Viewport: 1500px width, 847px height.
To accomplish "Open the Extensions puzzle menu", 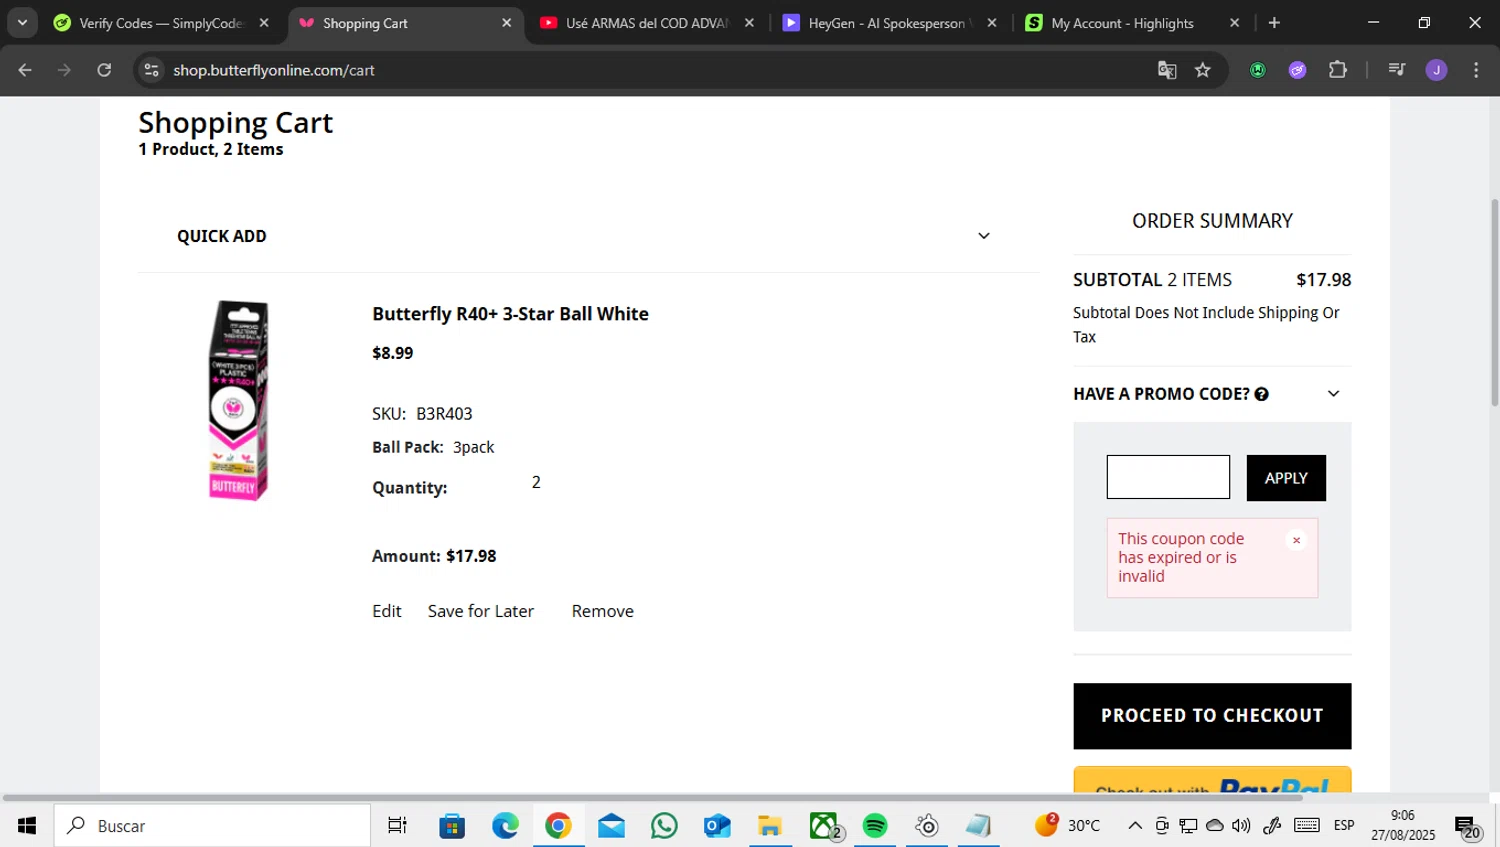I will point(1338,70).
